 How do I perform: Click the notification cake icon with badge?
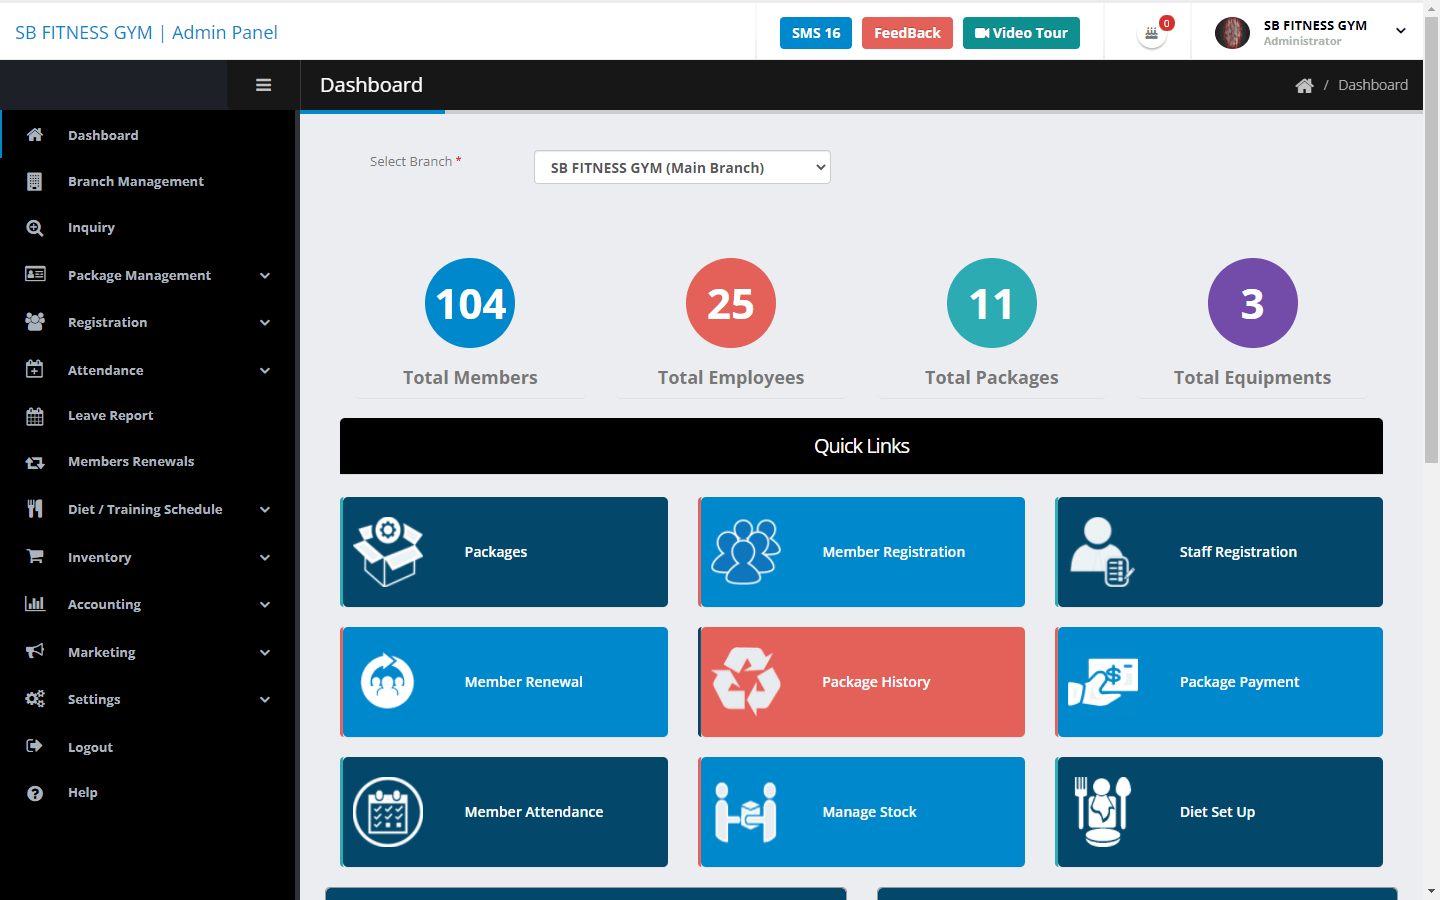click(1151, 31)
